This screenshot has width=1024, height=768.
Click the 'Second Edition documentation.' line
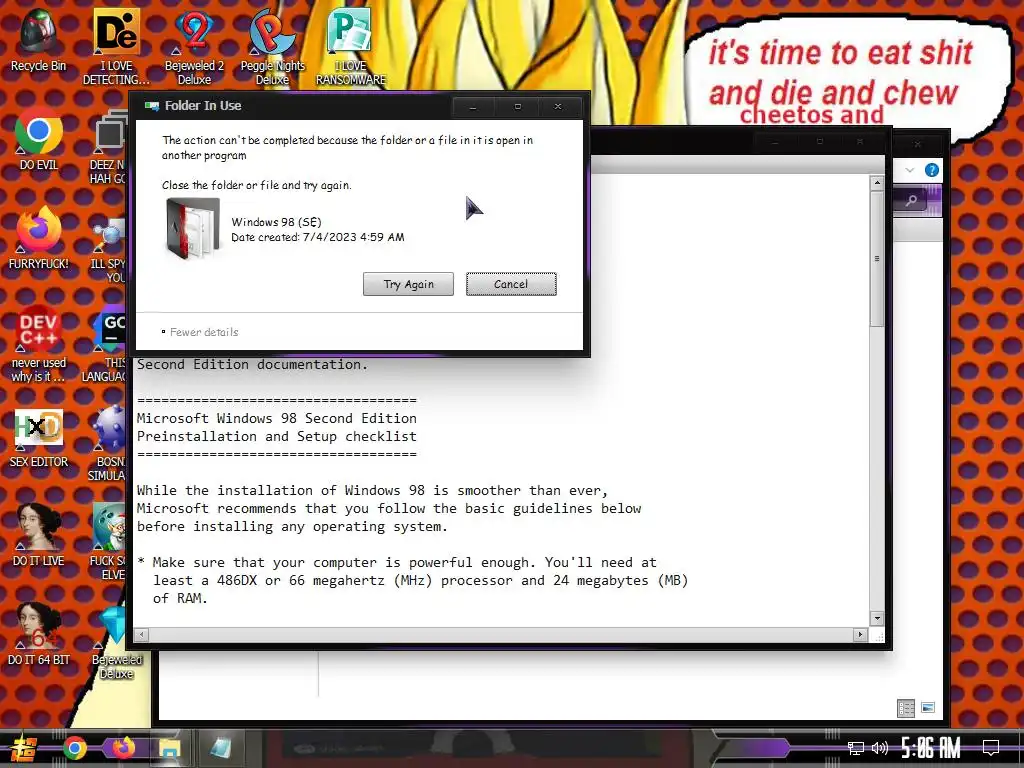(252, 364)
